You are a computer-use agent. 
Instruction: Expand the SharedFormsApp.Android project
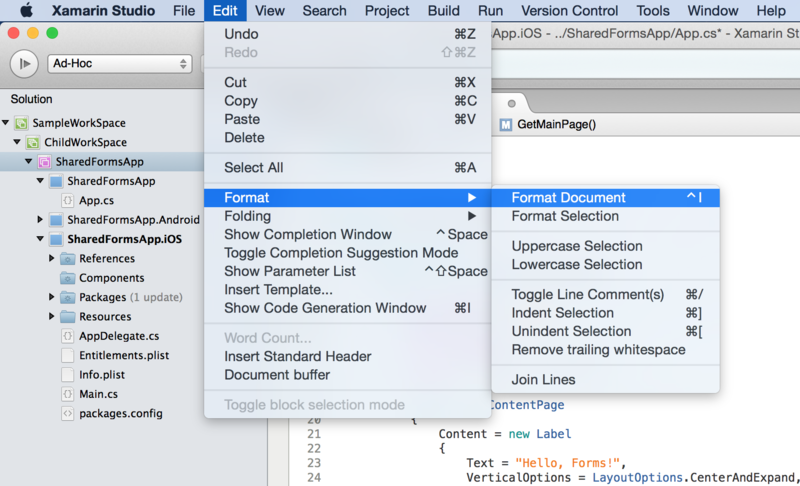click(x=41, y=219)
